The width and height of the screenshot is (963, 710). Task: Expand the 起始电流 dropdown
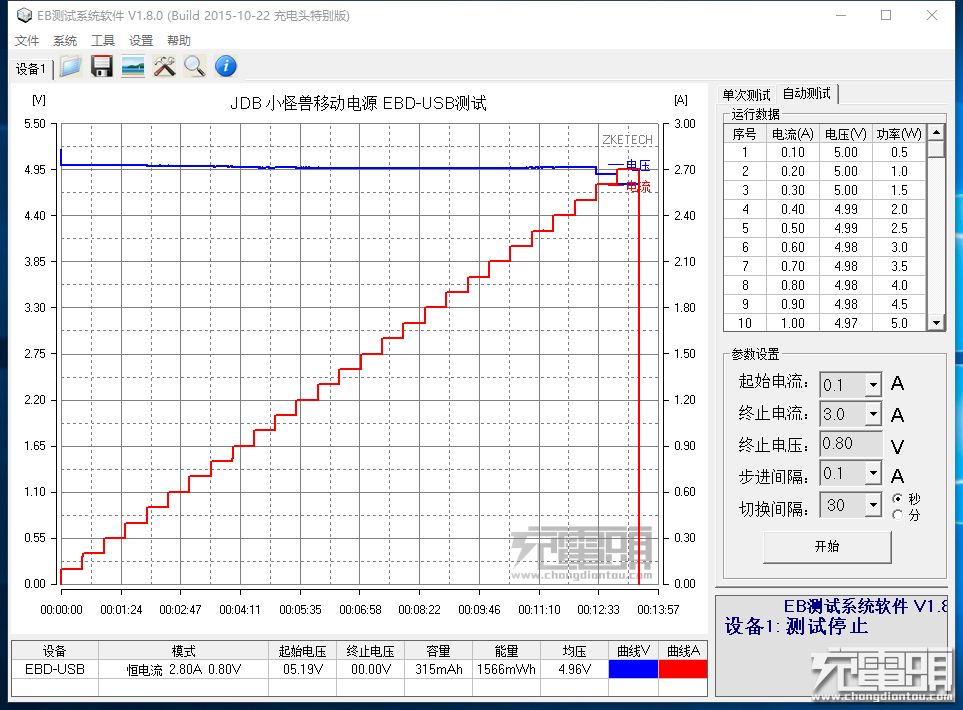click(873, 385)
